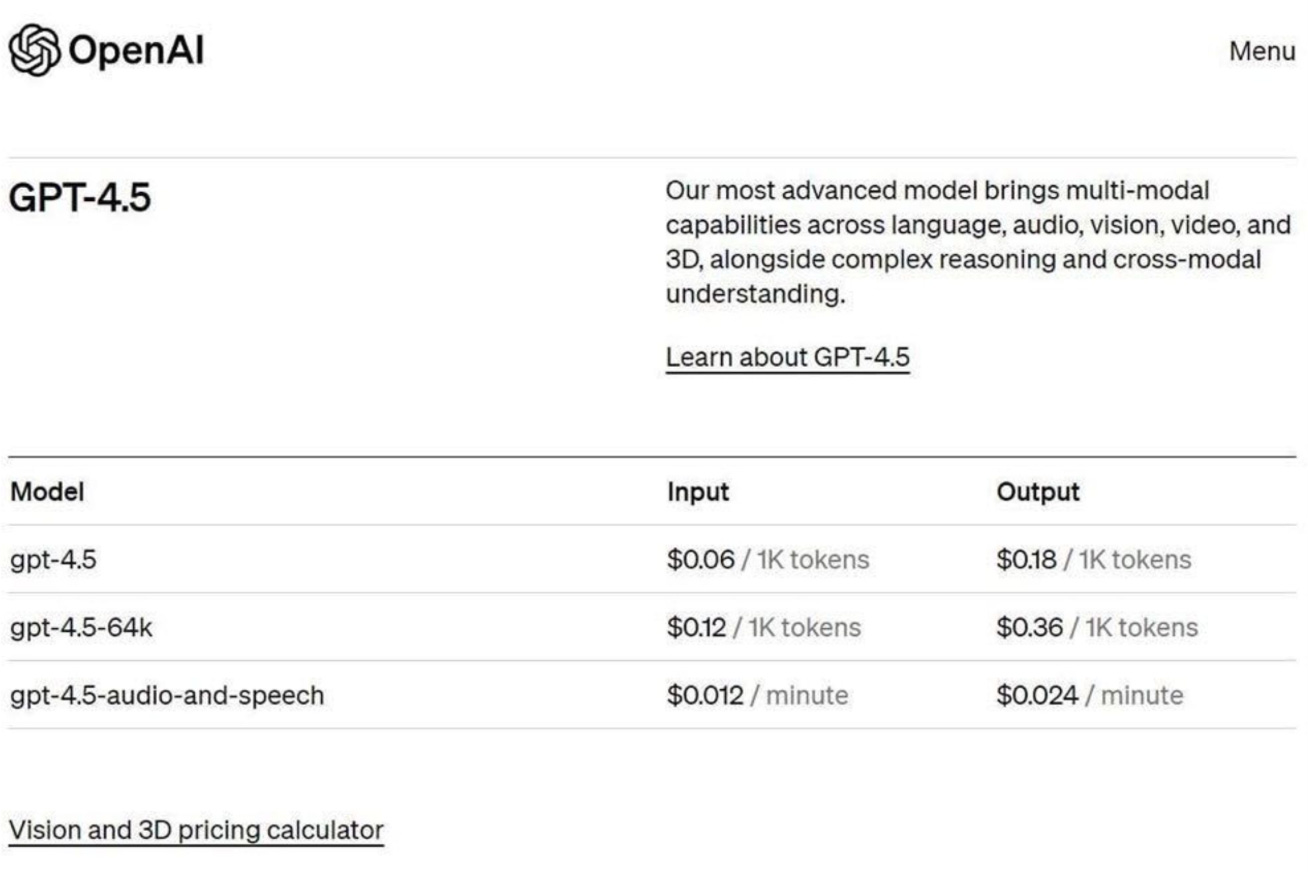
Task: Click the $0.012 per minute input price
Action: 705,695
